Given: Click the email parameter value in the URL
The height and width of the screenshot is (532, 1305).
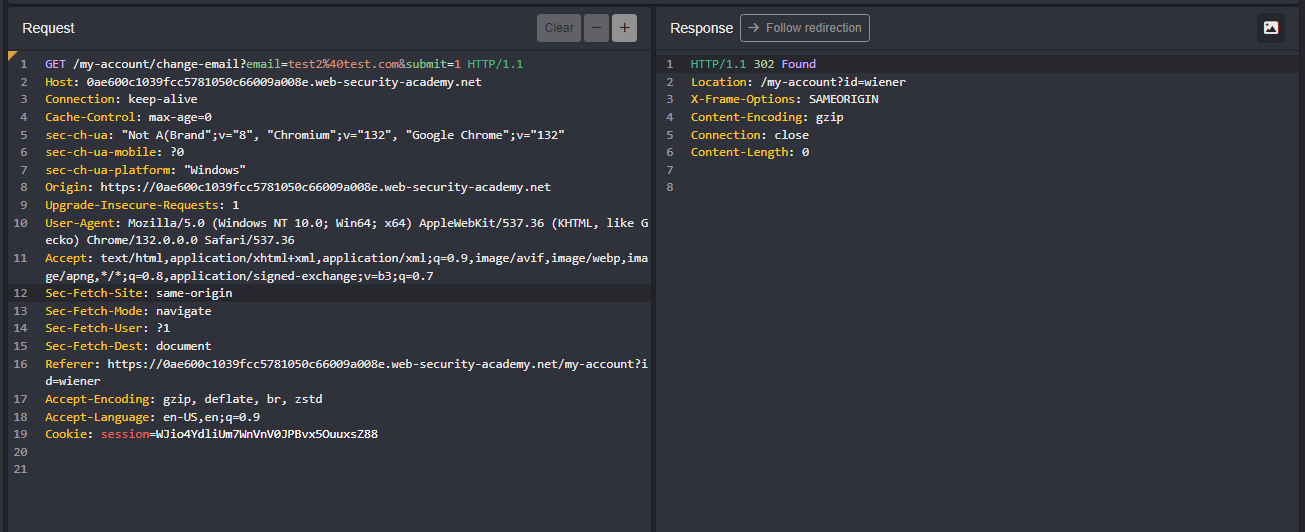Looking at the screenshot, I should (x=343, y=64).
